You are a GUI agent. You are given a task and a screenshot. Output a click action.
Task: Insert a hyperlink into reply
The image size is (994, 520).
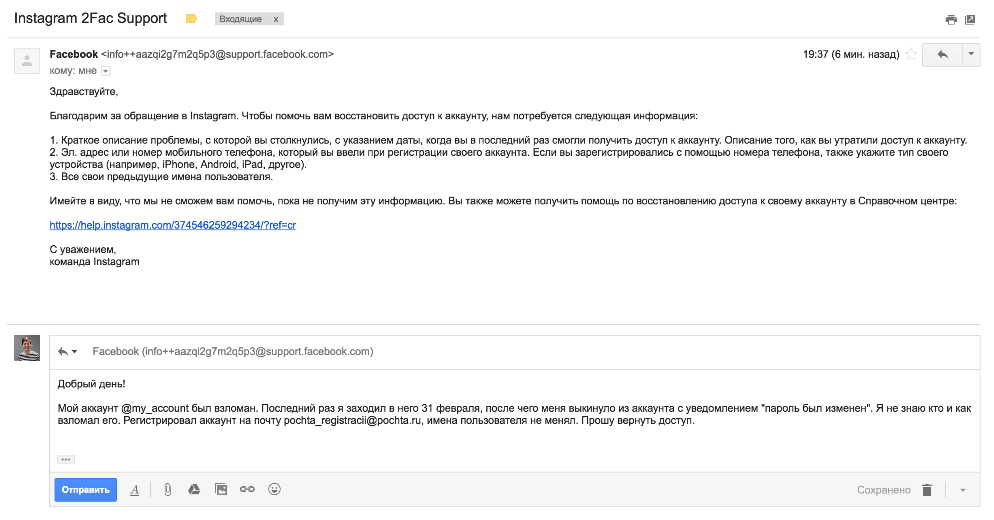pos(247,489)
